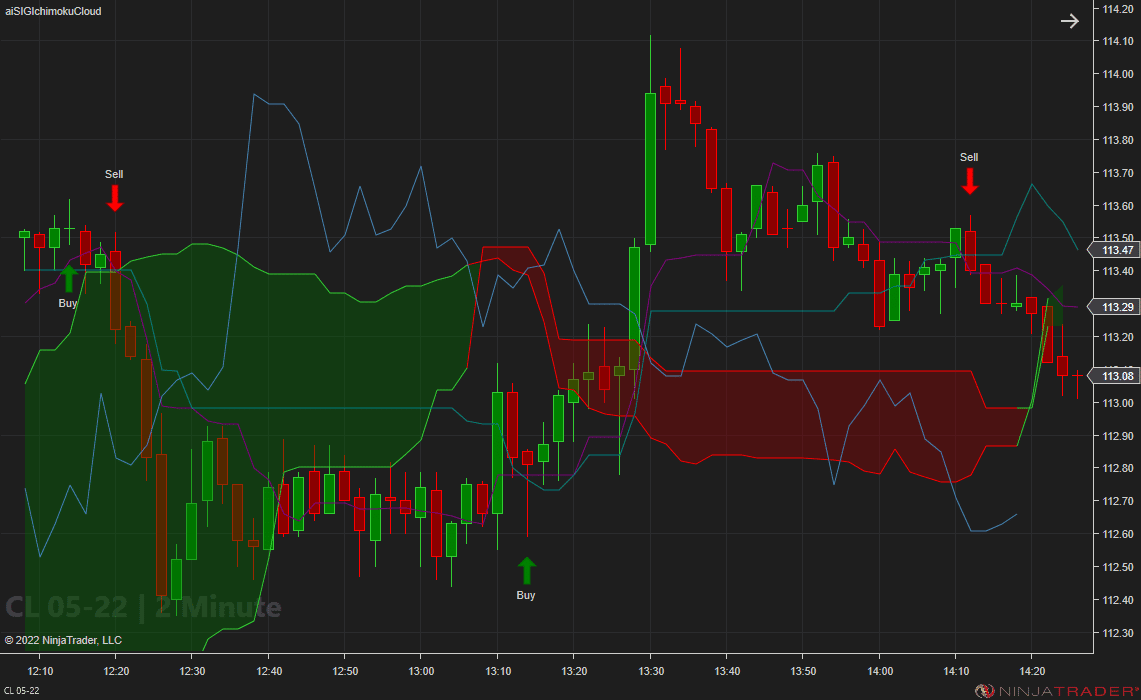Click the red Sell arrow near 14:10
The width and height of the screenshot is (1141, 700).
coord(969,182)
